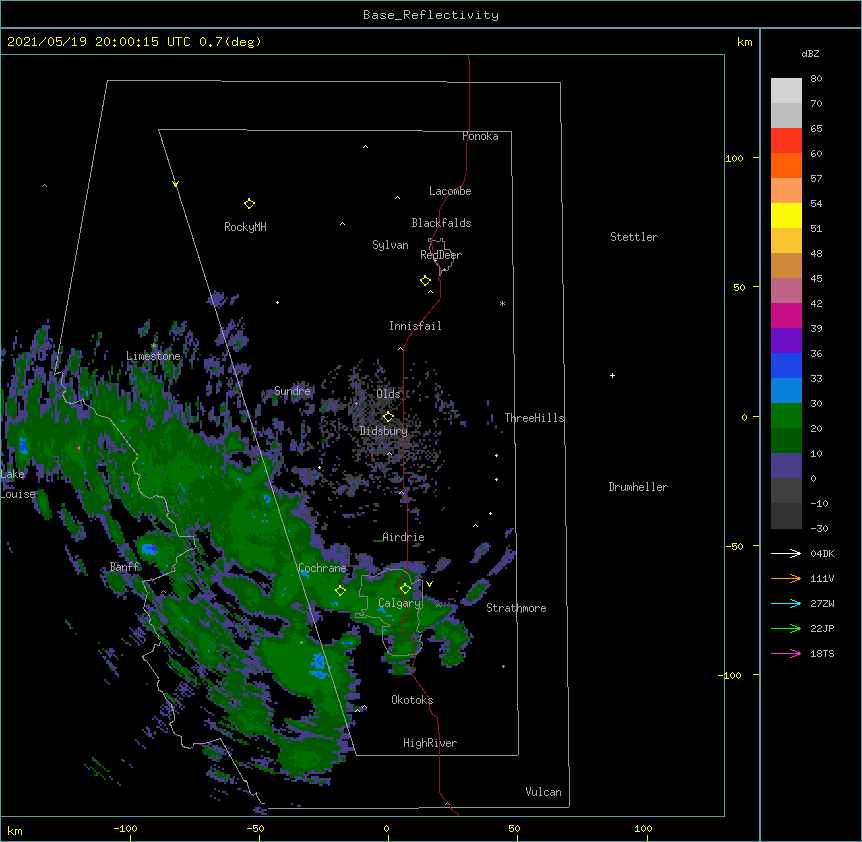The width and height of the screenshot is (862, 842).
Task: Pick the blue 33 dBZ legend swatch
Action: (x=786, y=365)
